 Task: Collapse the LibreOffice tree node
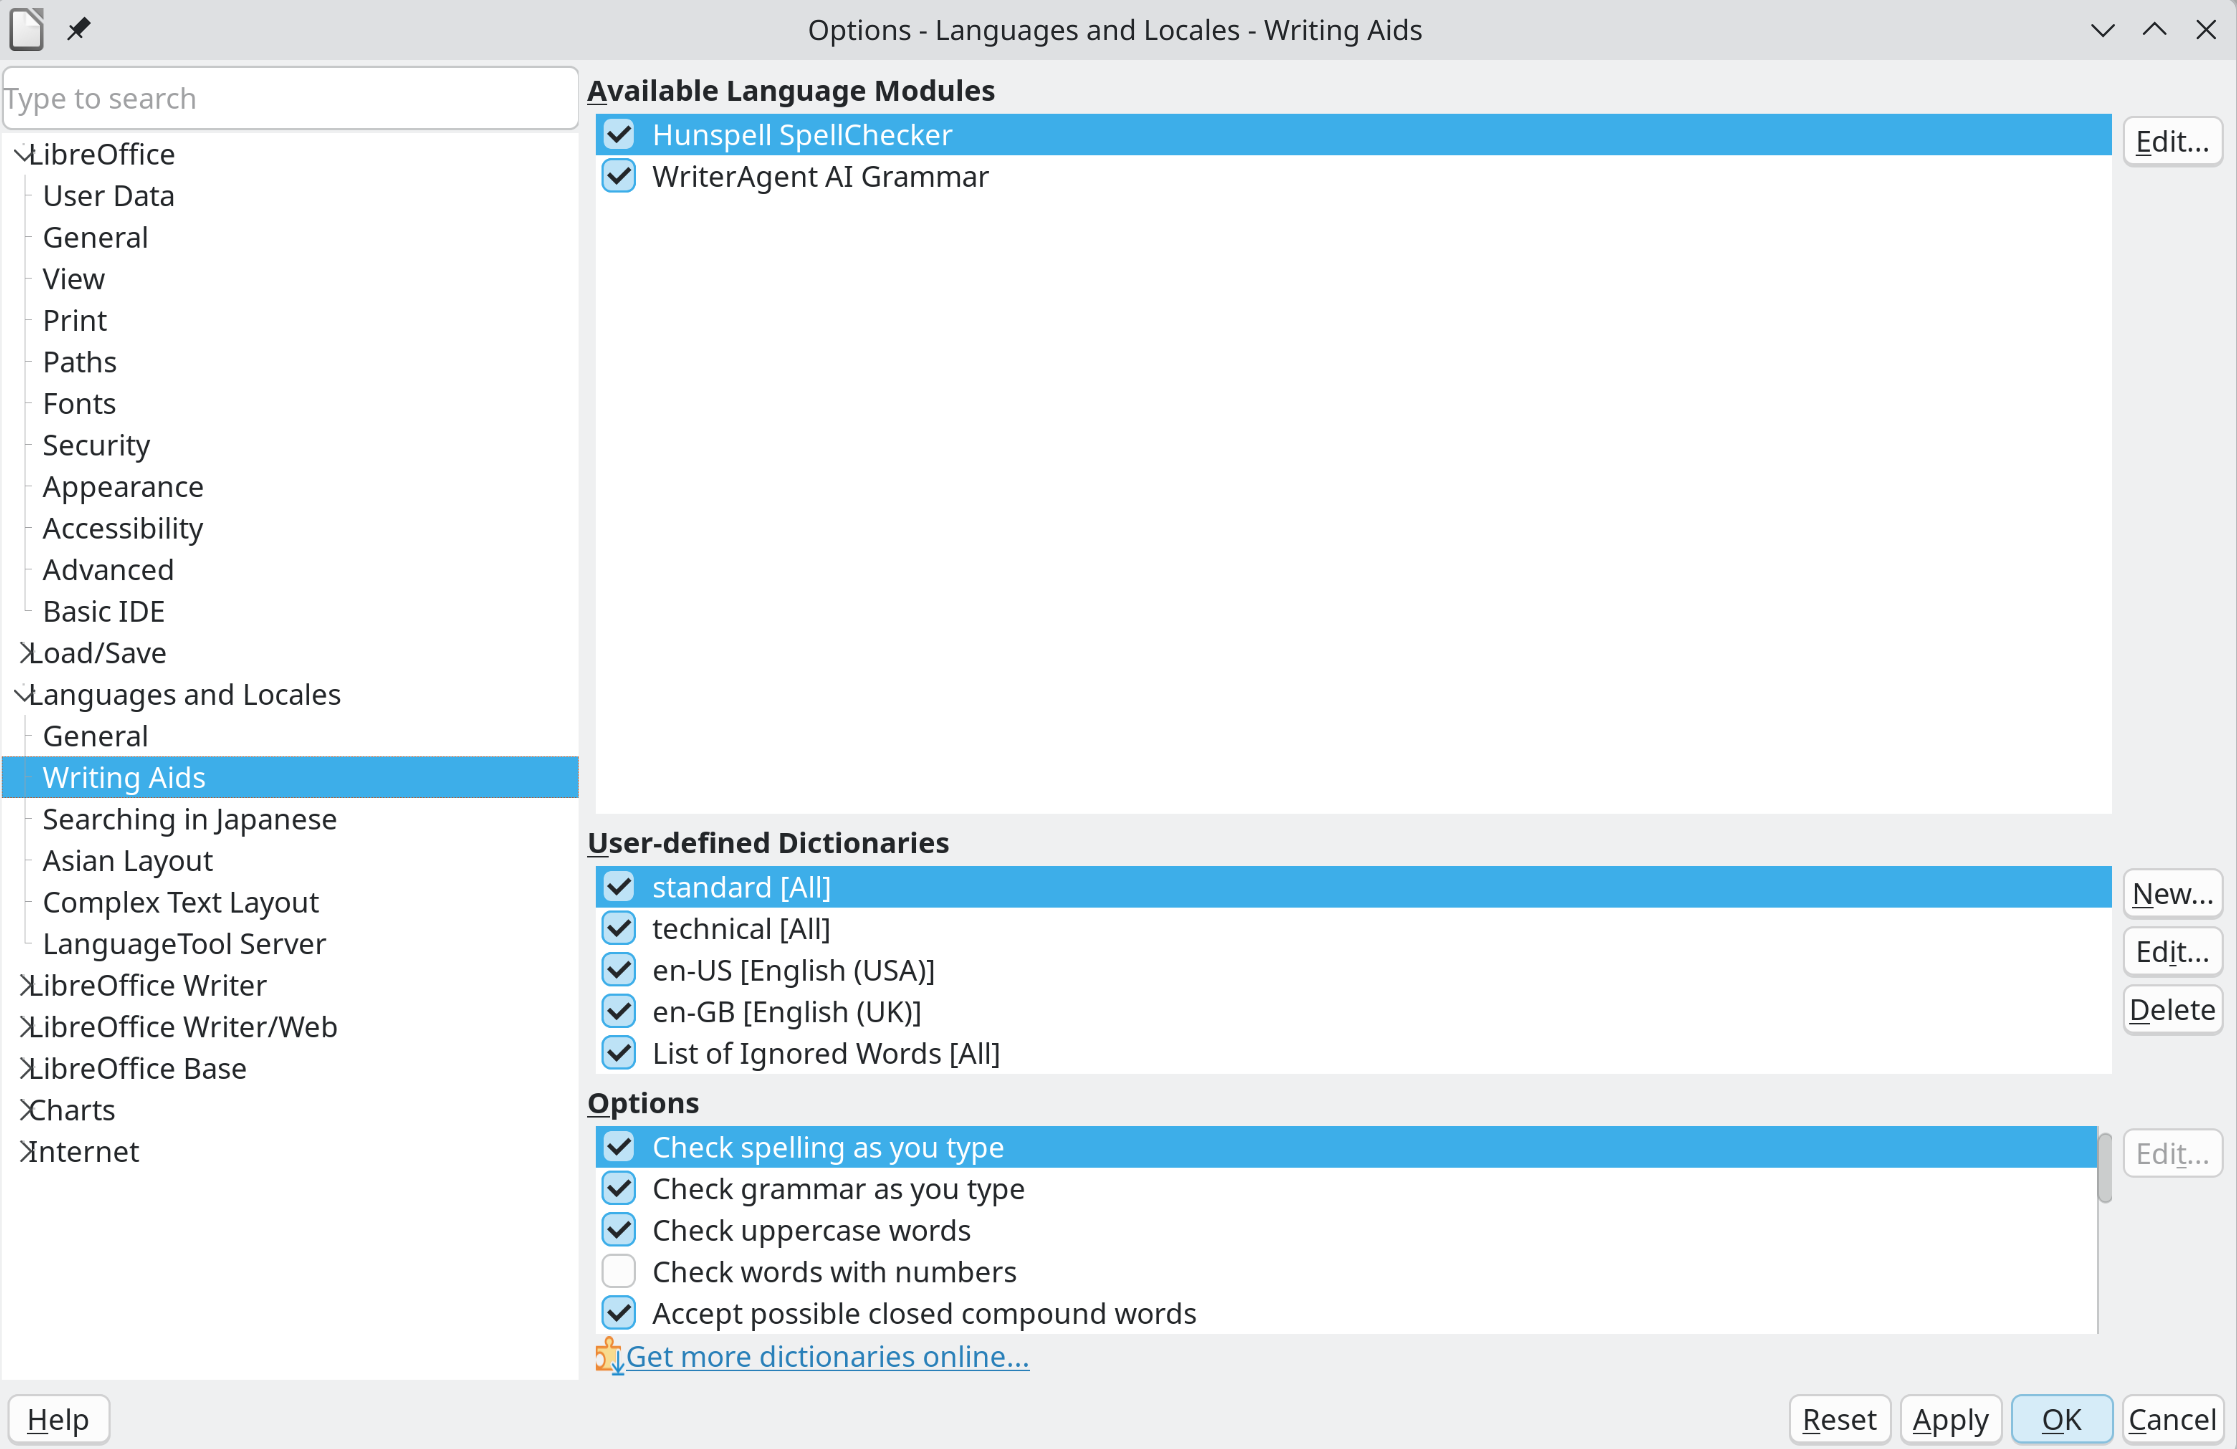click(22, 154)
